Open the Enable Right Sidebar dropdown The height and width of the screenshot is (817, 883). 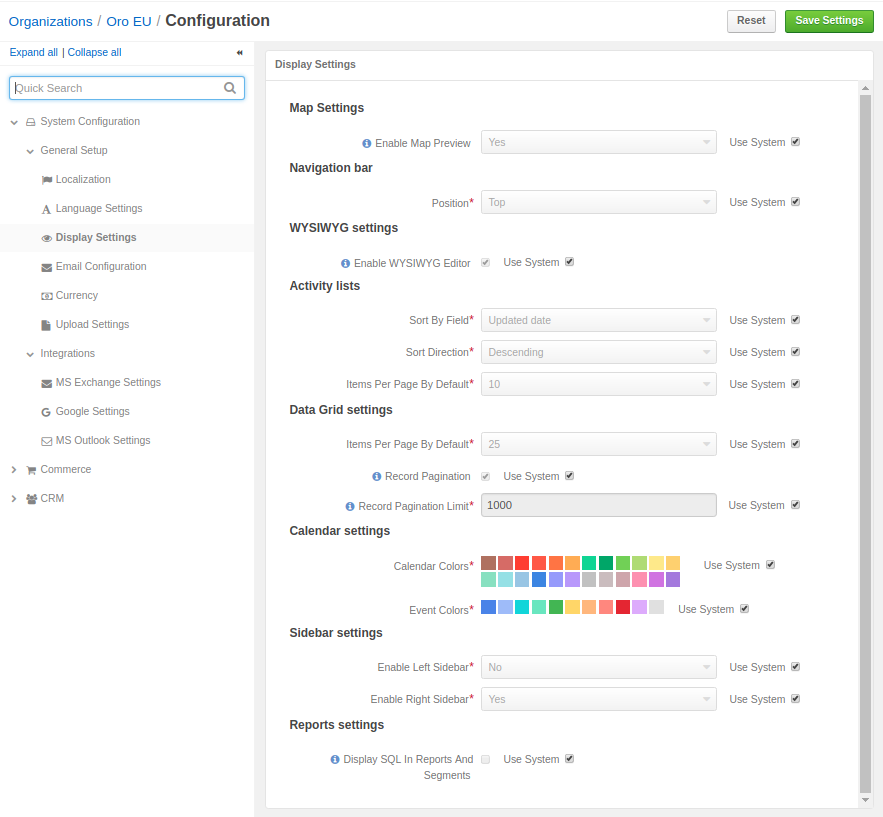click(599, 699)
